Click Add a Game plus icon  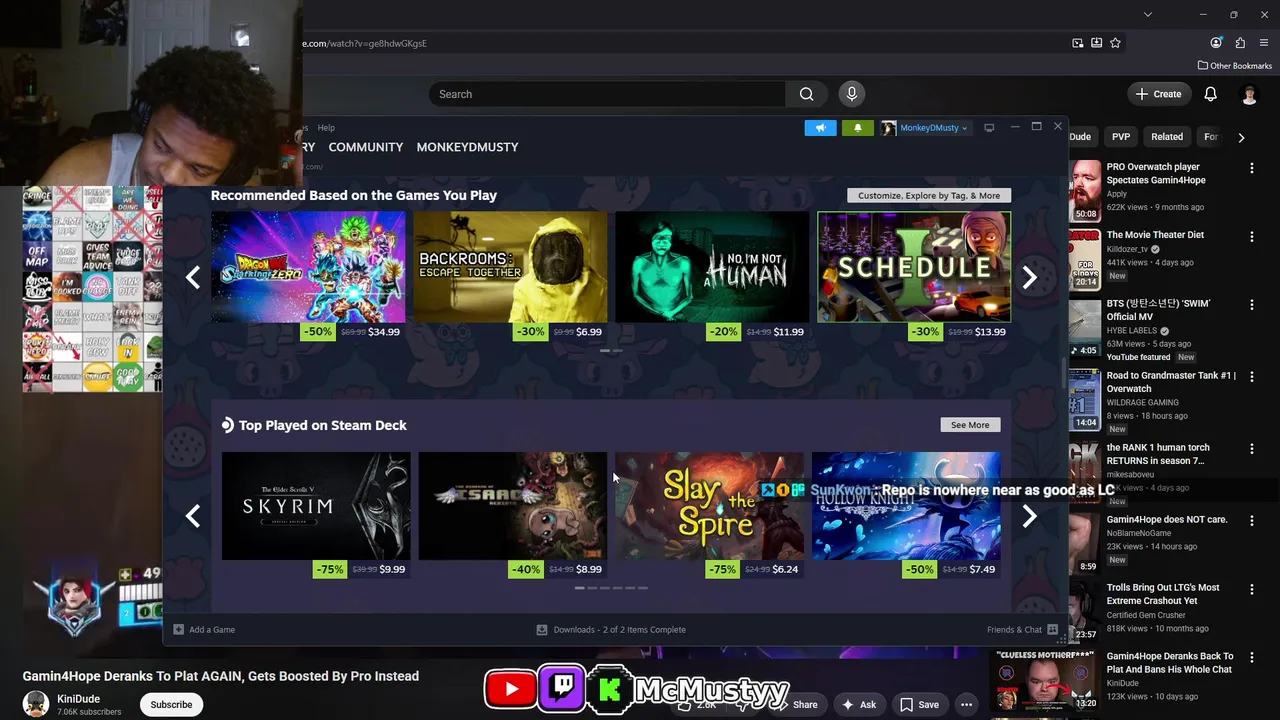178,630
